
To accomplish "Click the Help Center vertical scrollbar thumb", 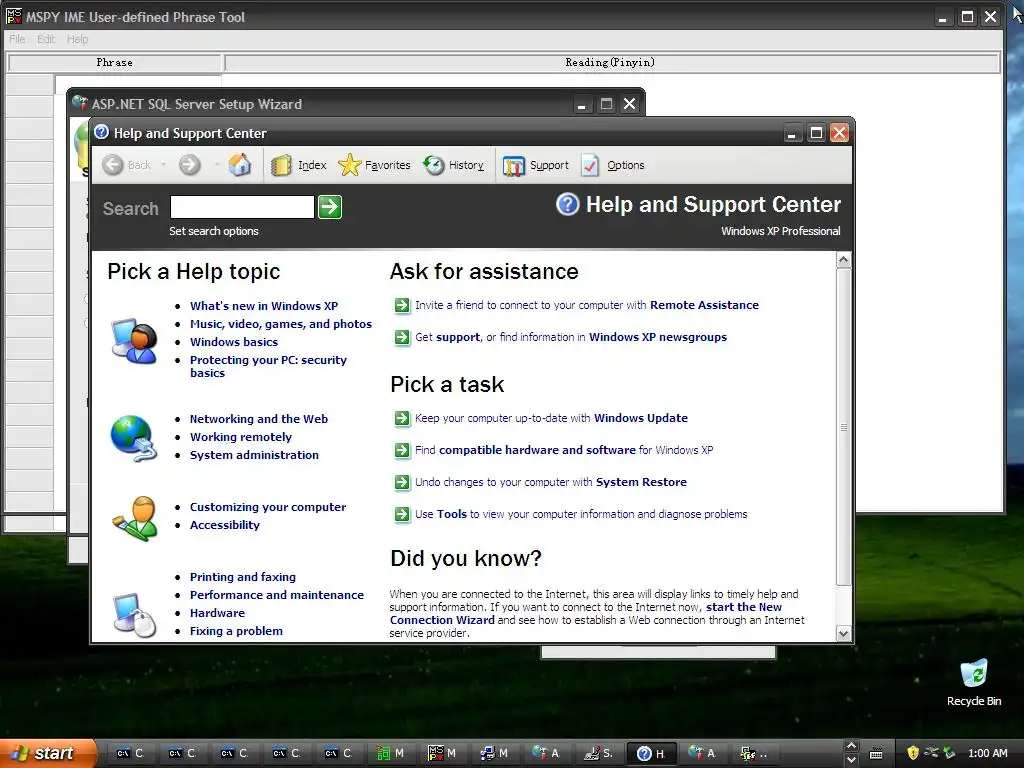I will [x=843, y=427].
